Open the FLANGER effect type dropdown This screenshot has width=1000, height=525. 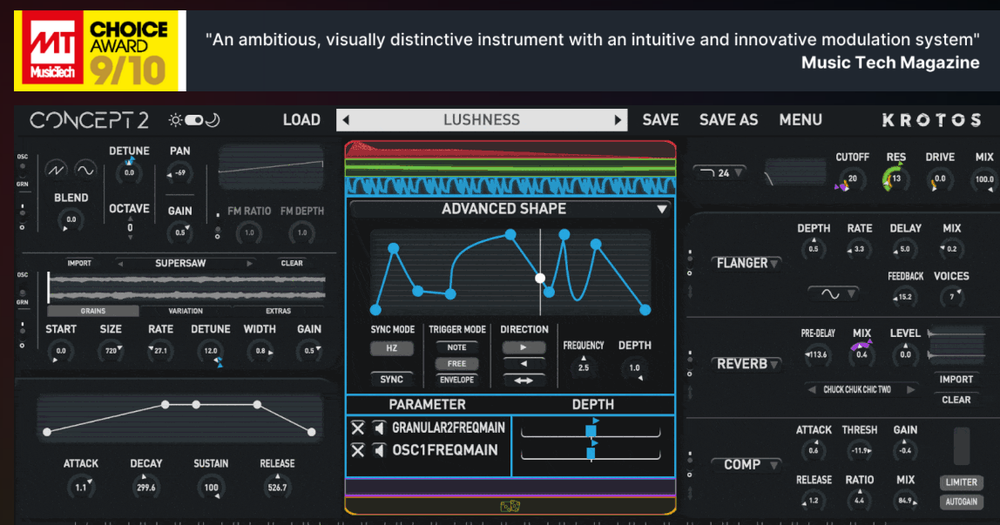[747, 263]
